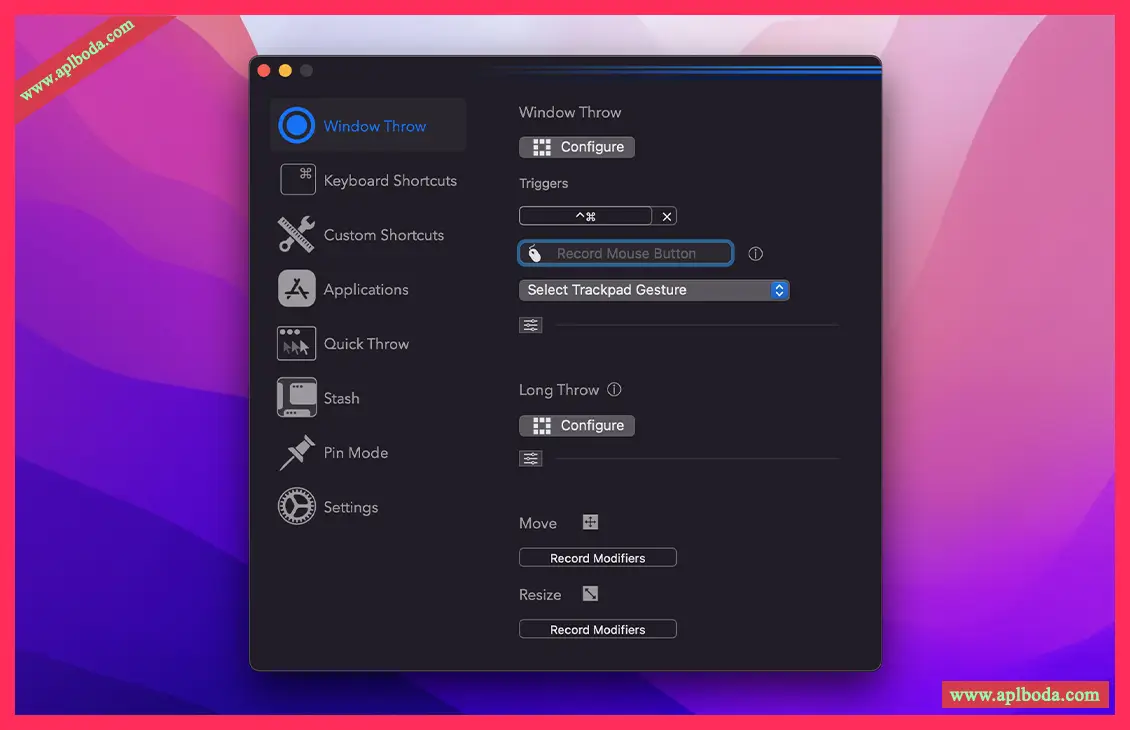The image size is (1130, 730).
Task: Select the Custom Shortcuts tools icon
Action: coord(297,235)
